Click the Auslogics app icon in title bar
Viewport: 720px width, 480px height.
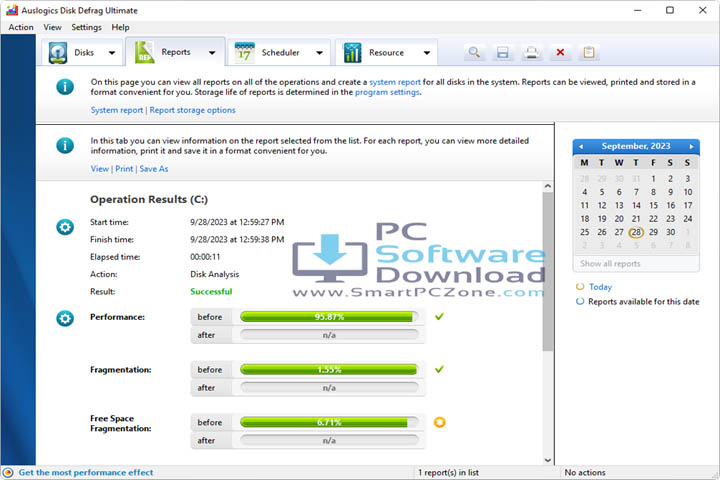[11, 10]
